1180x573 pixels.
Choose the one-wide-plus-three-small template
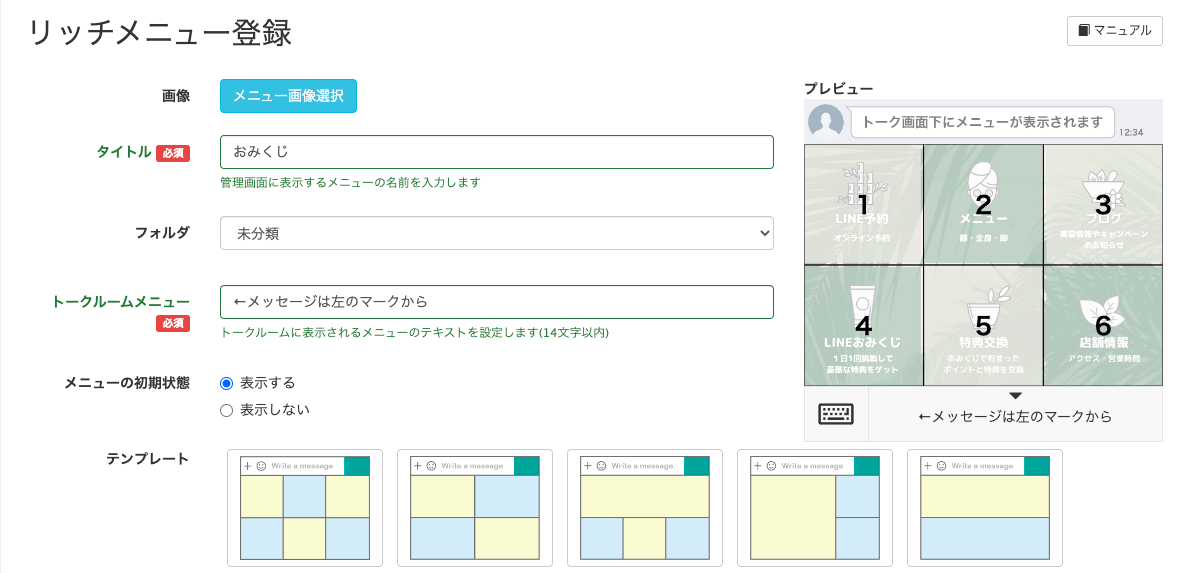[x=645, y=508]
